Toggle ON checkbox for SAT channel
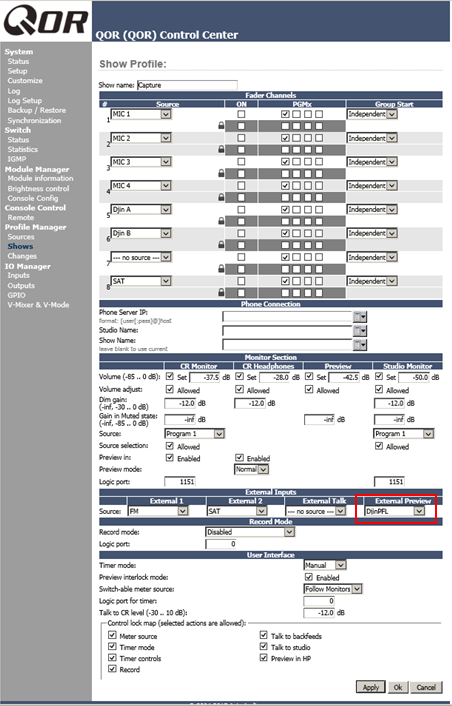Screen dimensions: 452x706 [x=241, y=281]
